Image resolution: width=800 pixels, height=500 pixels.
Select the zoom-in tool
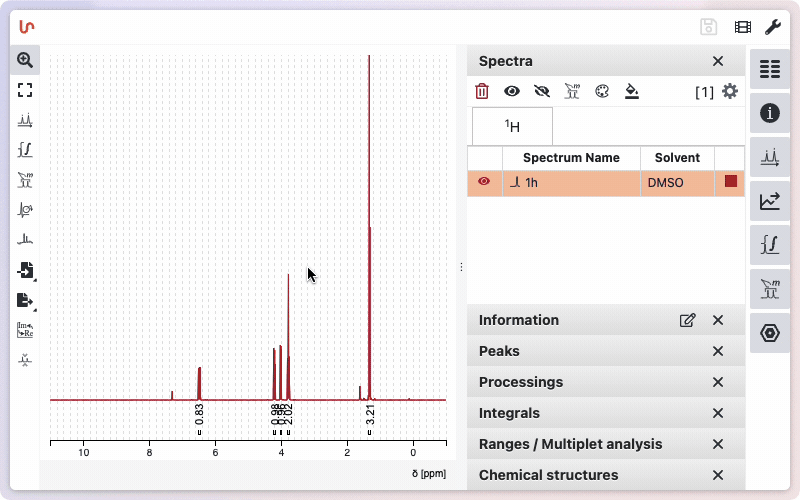point(25,60)
